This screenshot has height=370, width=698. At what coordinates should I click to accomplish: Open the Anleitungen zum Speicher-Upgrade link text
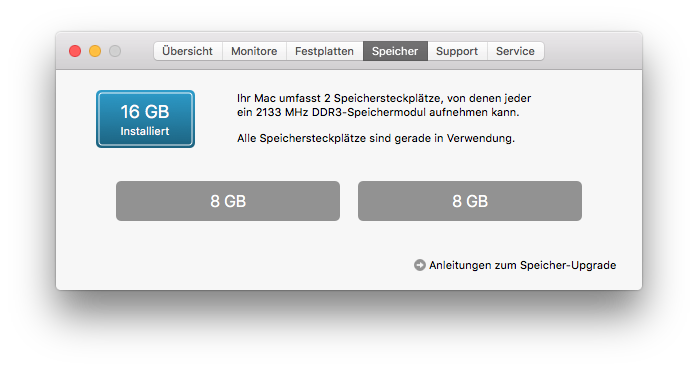click(x=523, y=265)
